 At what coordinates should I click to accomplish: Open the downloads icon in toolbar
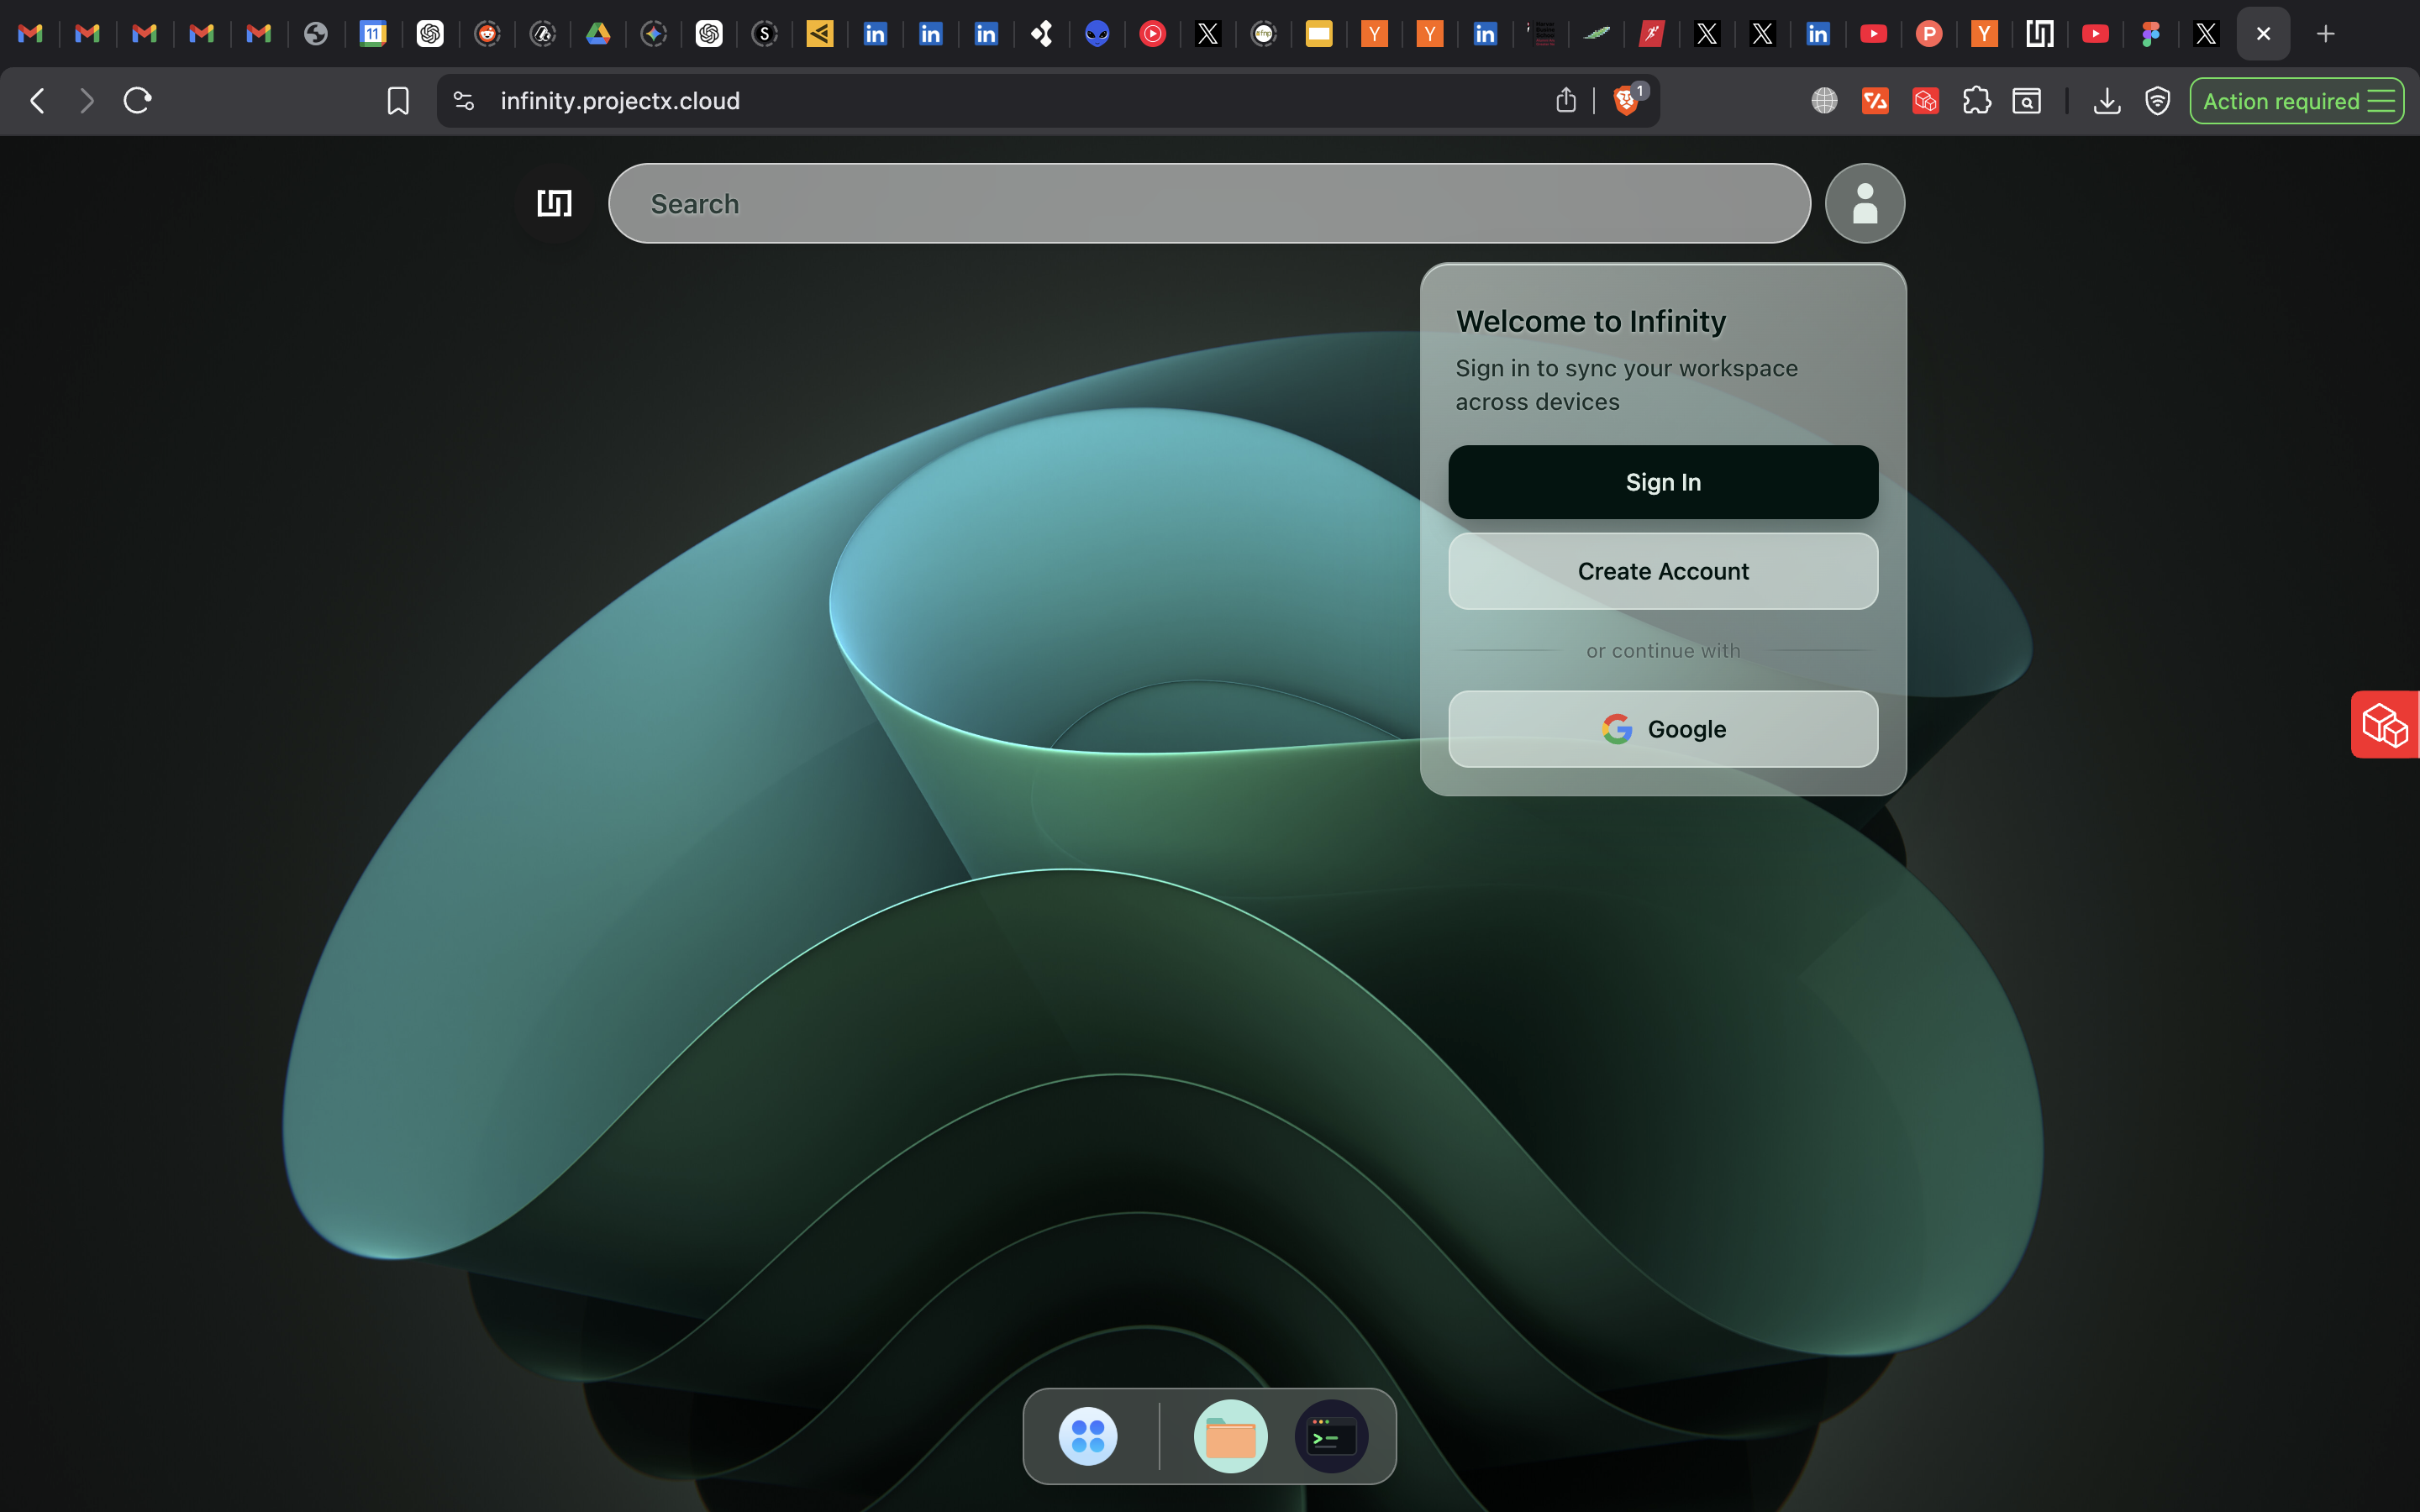pyautogui.click(x=2106, y=100)
